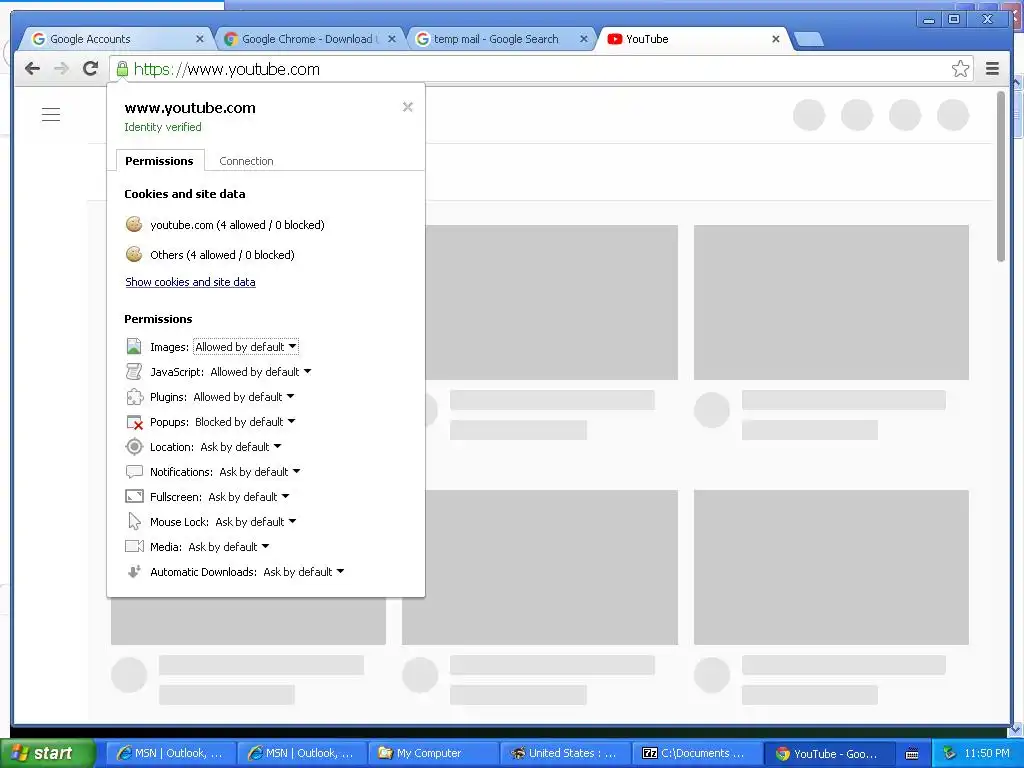Select the YouTube browser tab
Screen dimensions: 1024x768
tap(692, 39)
